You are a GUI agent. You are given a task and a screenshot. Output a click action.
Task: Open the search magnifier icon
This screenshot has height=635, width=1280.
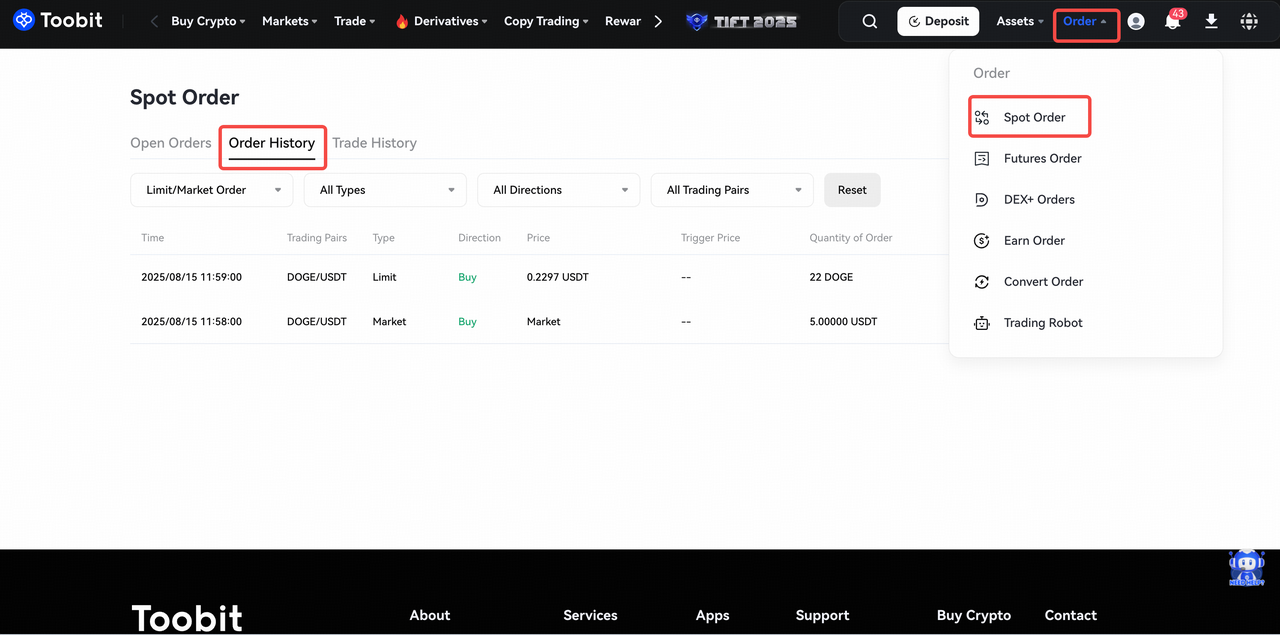870,21
